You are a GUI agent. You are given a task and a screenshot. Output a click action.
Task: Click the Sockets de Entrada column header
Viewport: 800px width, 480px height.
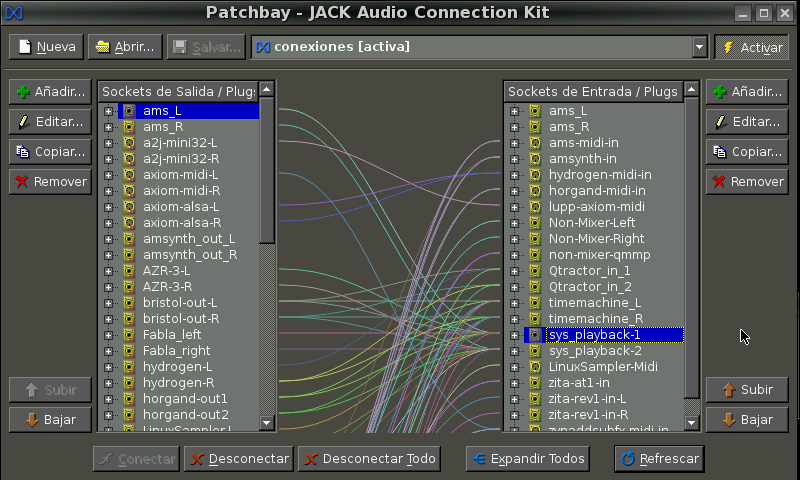coord(593,91)
